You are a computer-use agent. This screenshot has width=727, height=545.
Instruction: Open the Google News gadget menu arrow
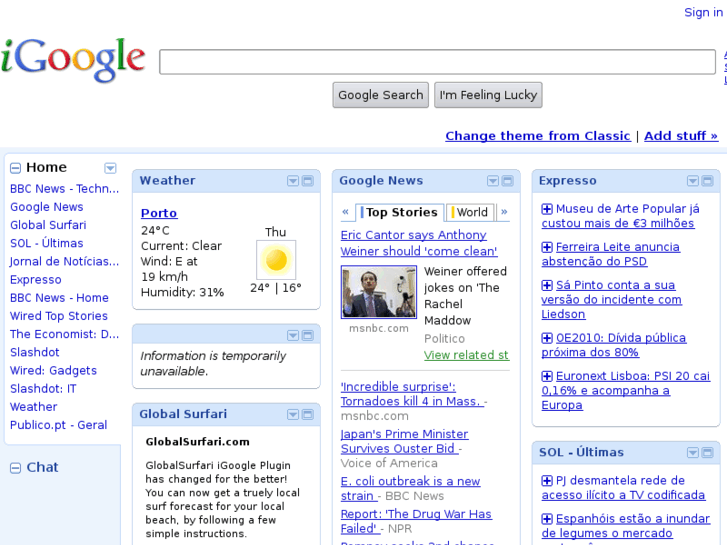493,181
